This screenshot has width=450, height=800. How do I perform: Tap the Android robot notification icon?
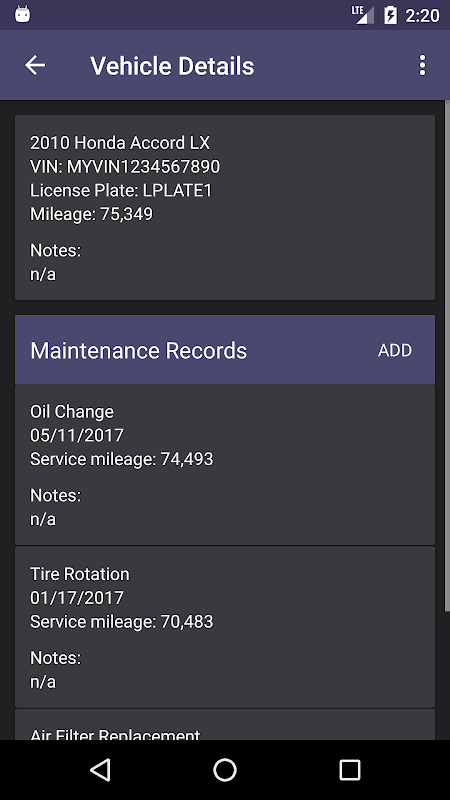tap(22, 14)
